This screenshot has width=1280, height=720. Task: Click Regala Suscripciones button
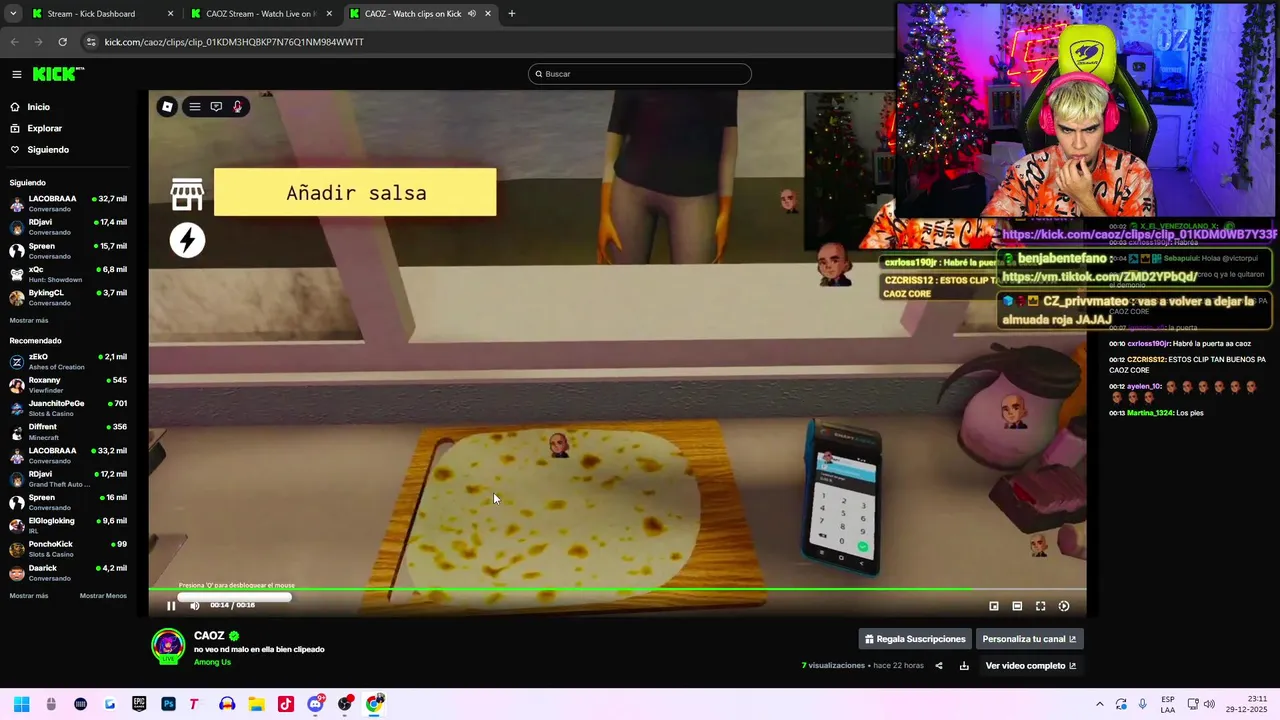coord(915,639)
